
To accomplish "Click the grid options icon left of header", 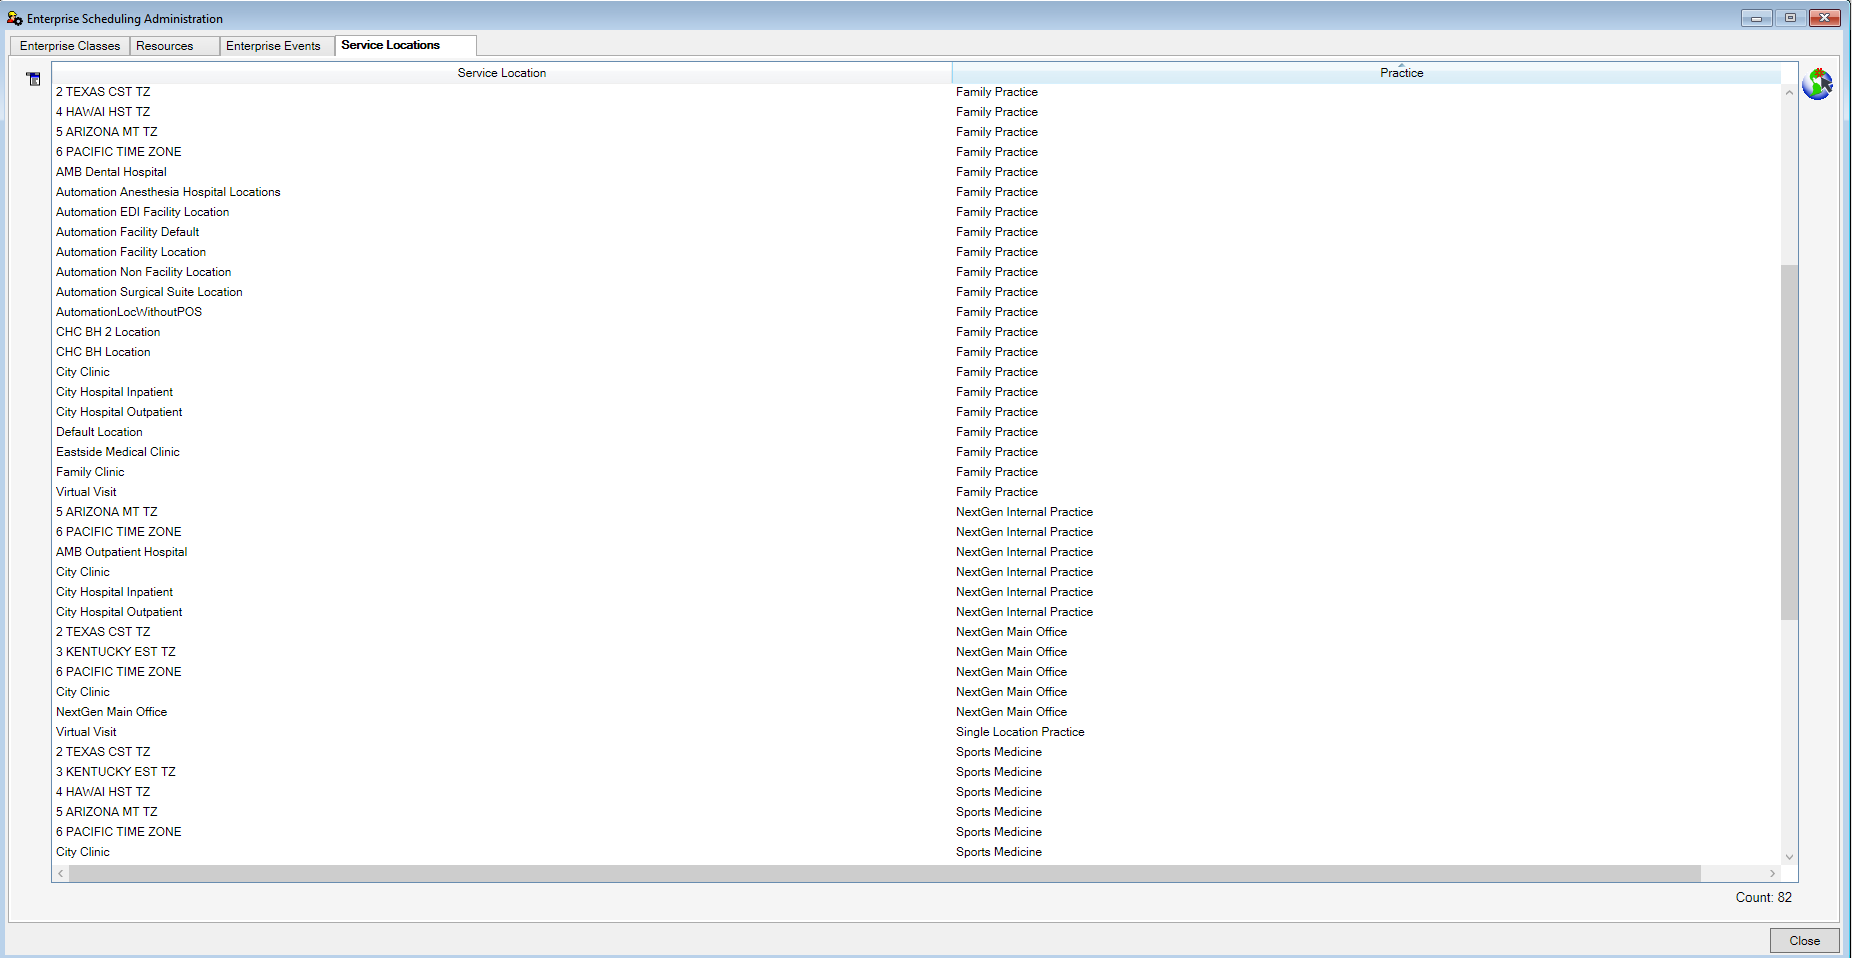I will (x=34, y=79).
